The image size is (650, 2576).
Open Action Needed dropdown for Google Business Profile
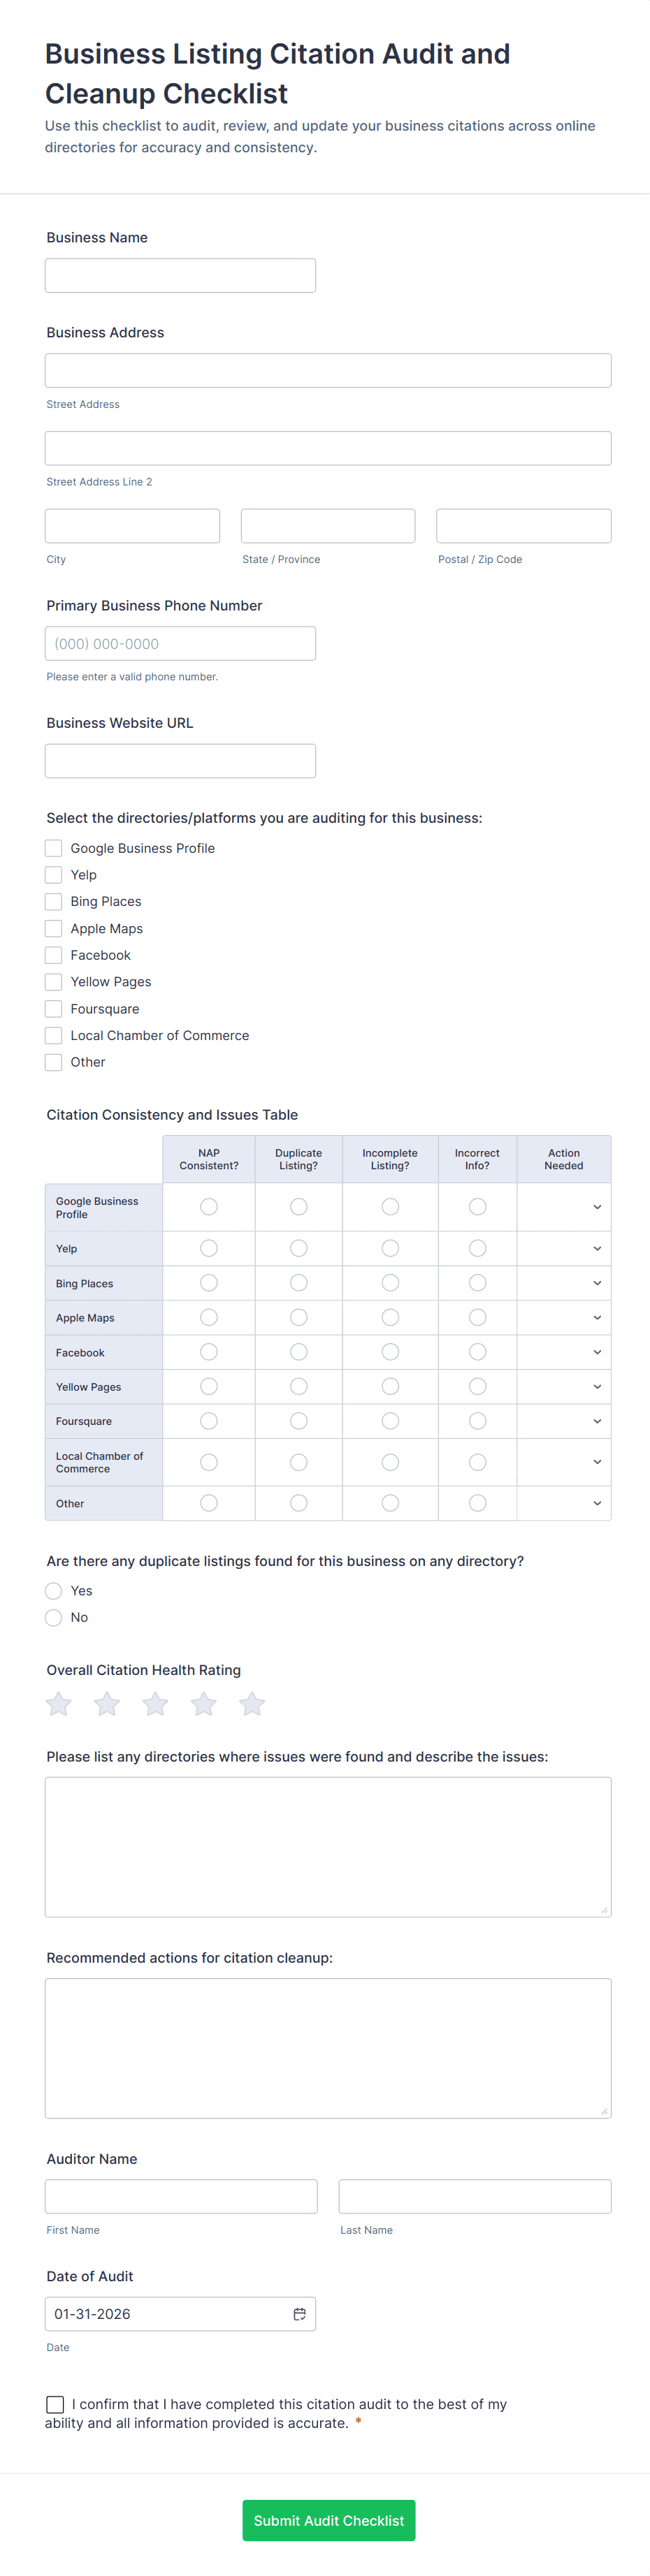coord(564,1207)
